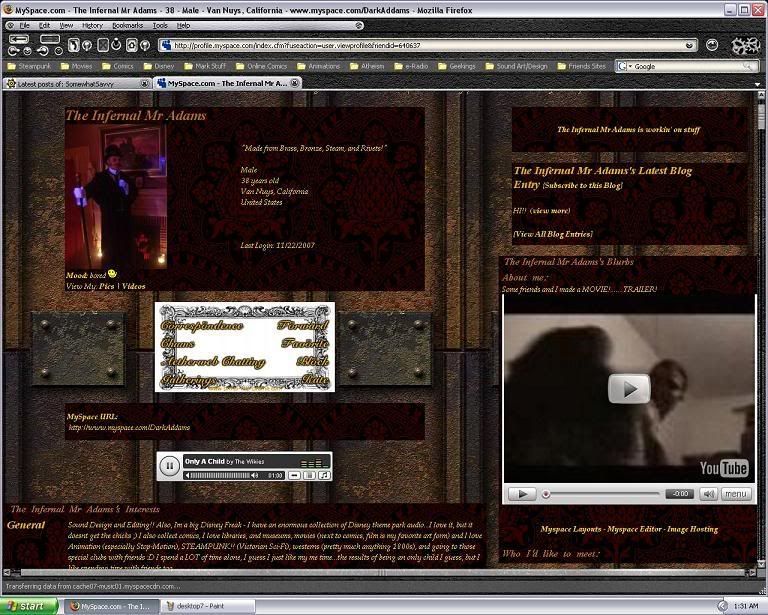Click the URL address bar field
The width and height of the screenshot is (768, 615).
pyautogui.click(x=427, y=46)
